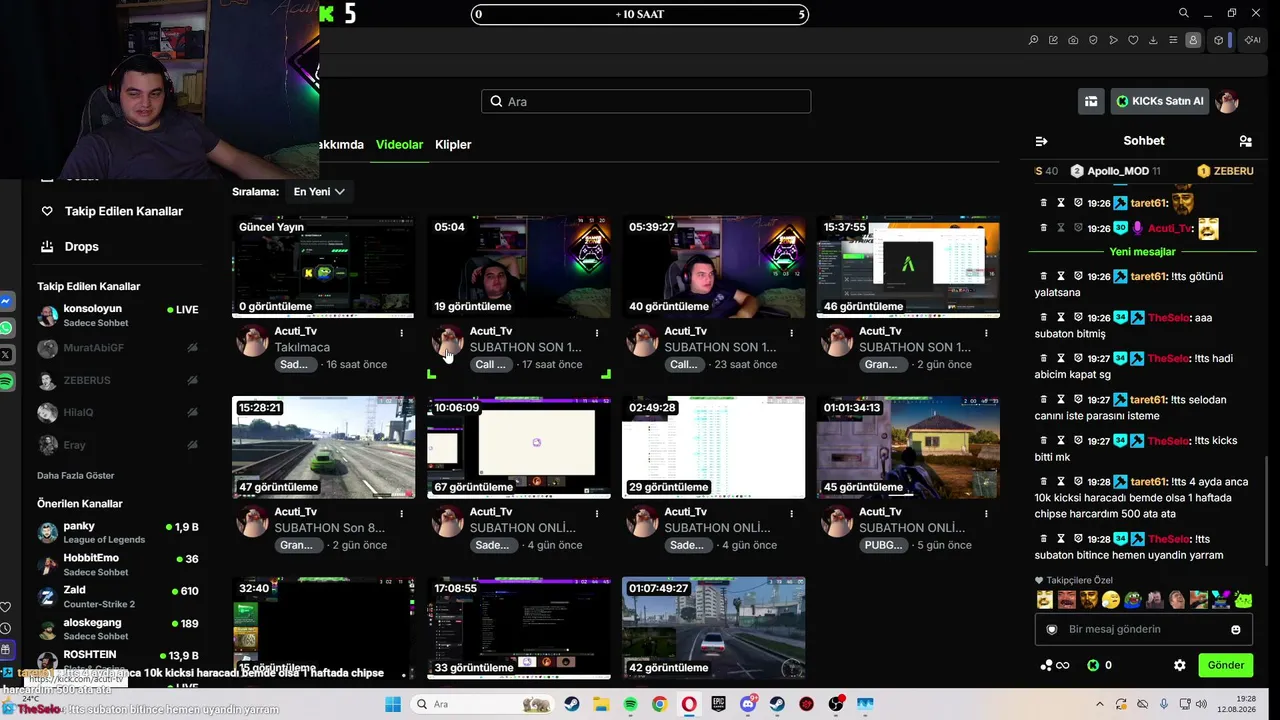1280x720 pixels.
Task: Open options for the 17 saat önce video
Action: 597,333
